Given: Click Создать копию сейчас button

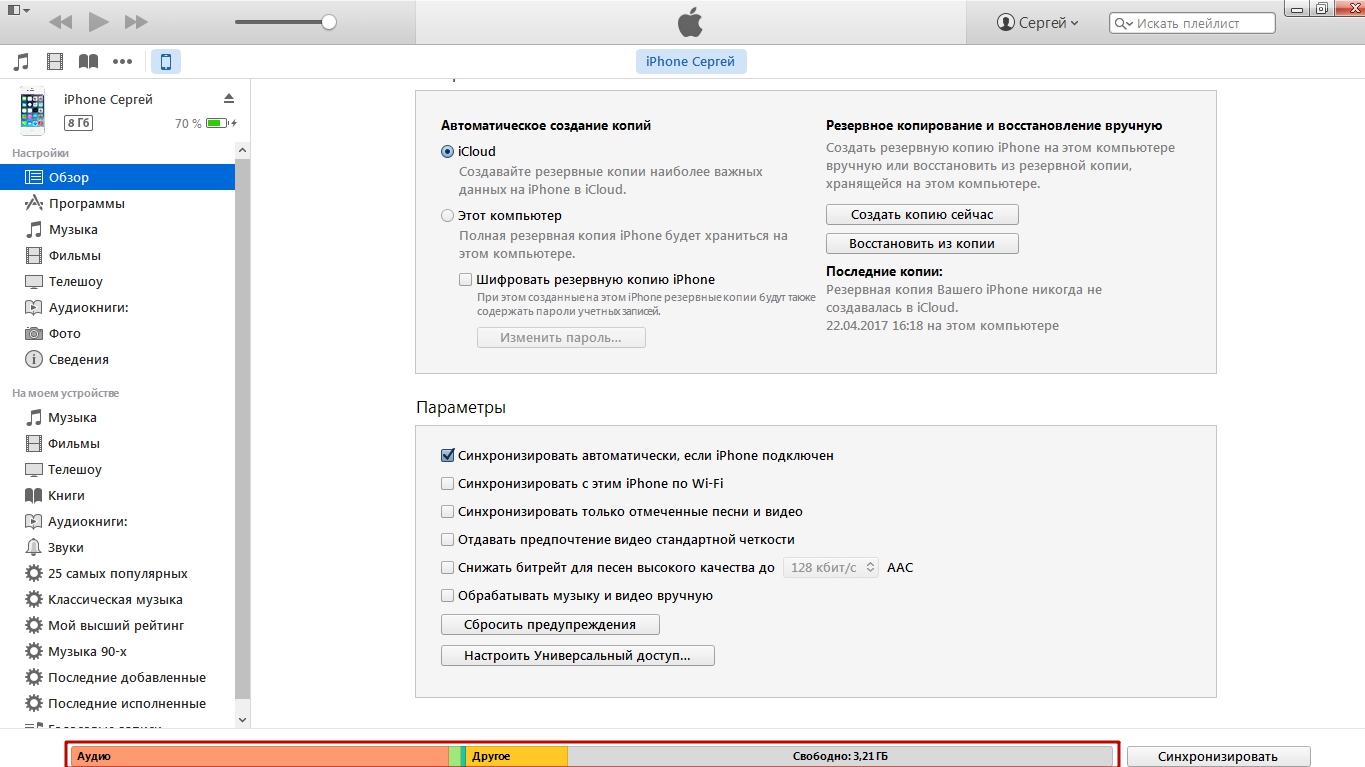Looking at the screenshot, I should (922, 214).
